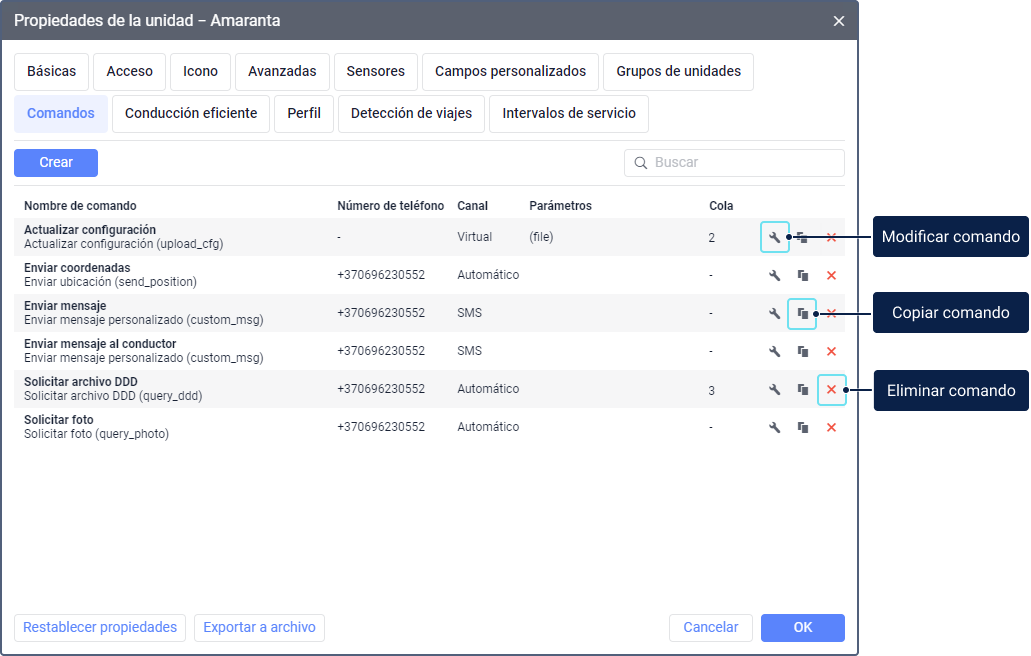Image resolution: width=1031 pixels, height=656 pixels.
Task: Close the unit properties dialog
Action: (838, 21)
